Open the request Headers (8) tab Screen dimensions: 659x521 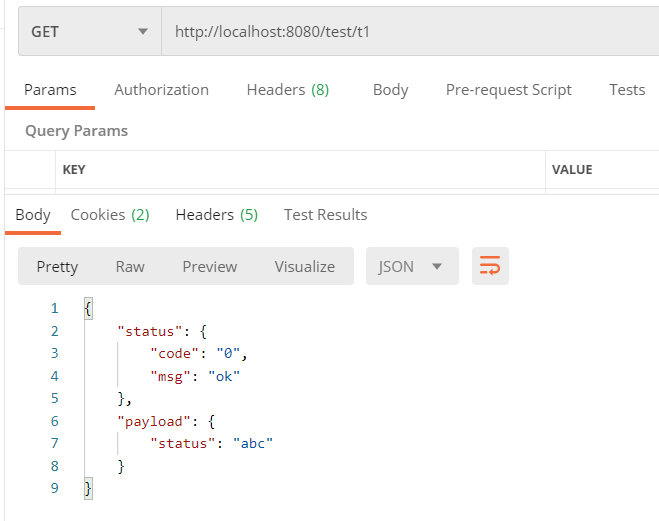pyautogui.click(x=288, y=90)
